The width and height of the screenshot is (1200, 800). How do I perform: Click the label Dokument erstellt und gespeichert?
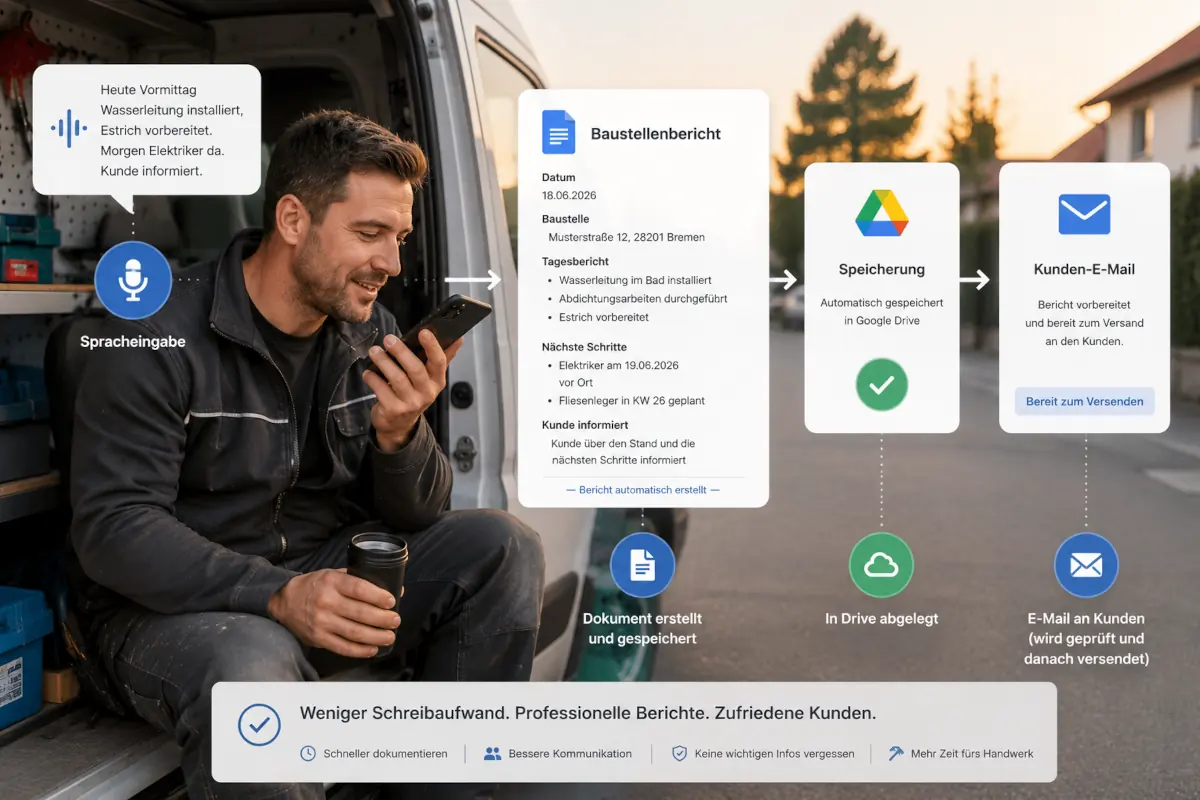[x=643, y=629]
